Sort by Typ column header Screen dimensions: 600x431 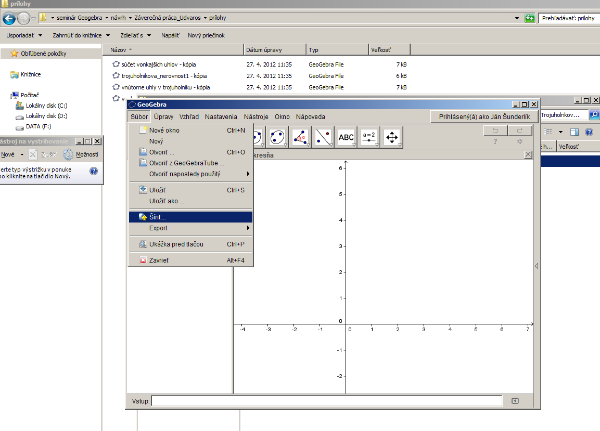tap(337, 50)
